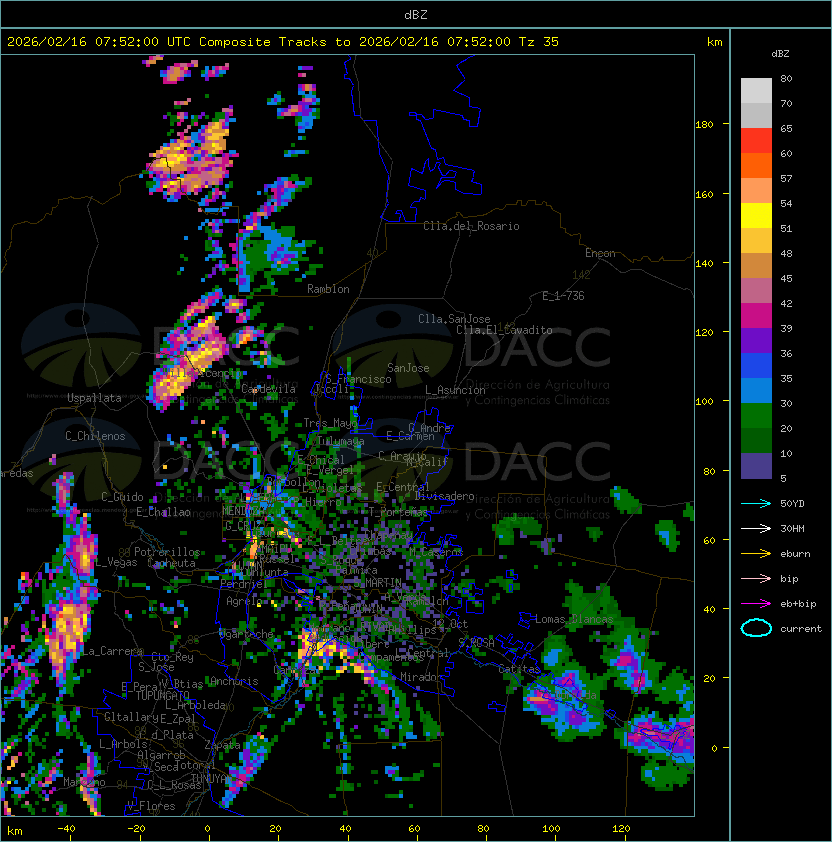This screenshot has height=842, width=832.
Task: Click the 'Clla.SanJose' place label
Action: tap(454, 319)
